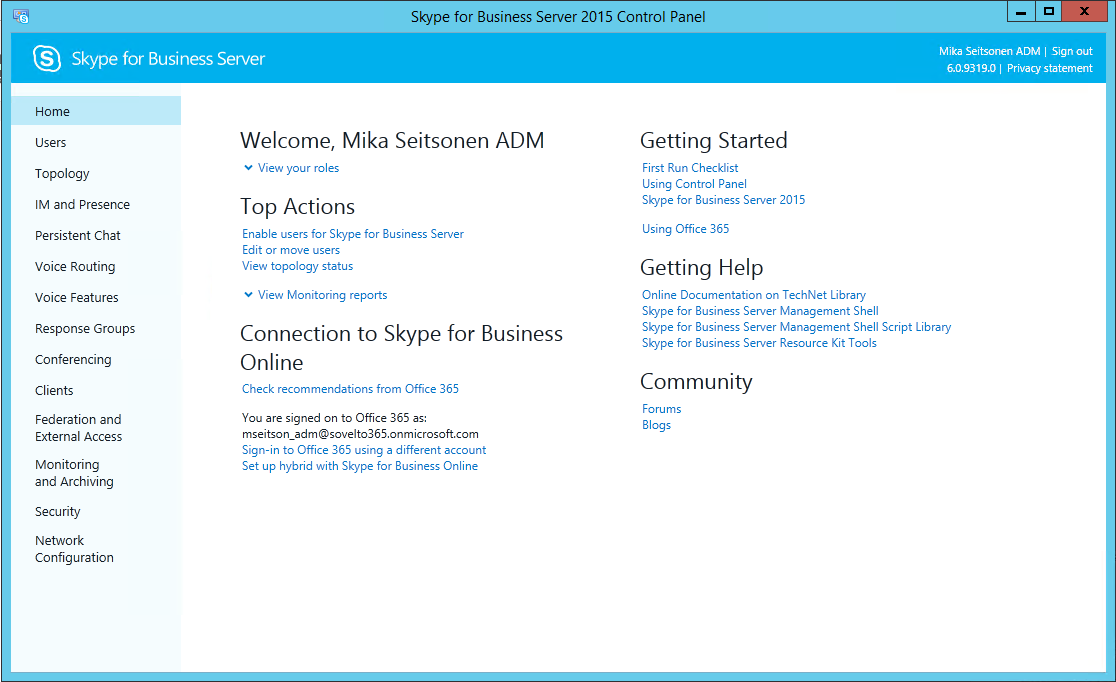The image size is (1116, 682).
Task: Click the version number 6.0.9319.0
Action: coord(971,68)
